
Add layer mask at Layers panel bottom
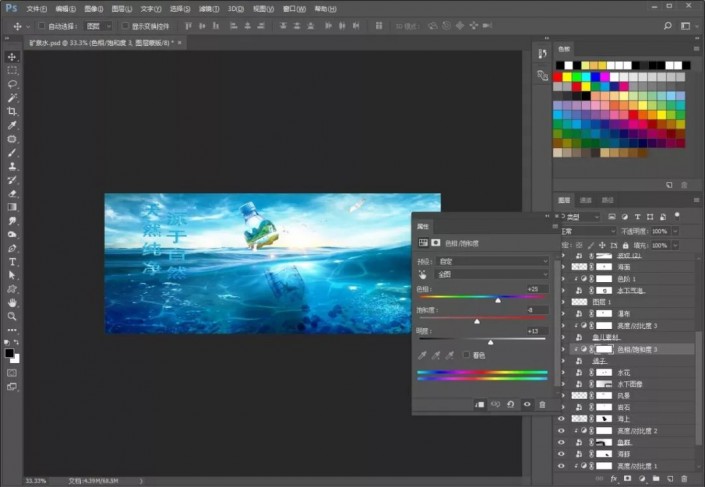click(x=628, y=479)
